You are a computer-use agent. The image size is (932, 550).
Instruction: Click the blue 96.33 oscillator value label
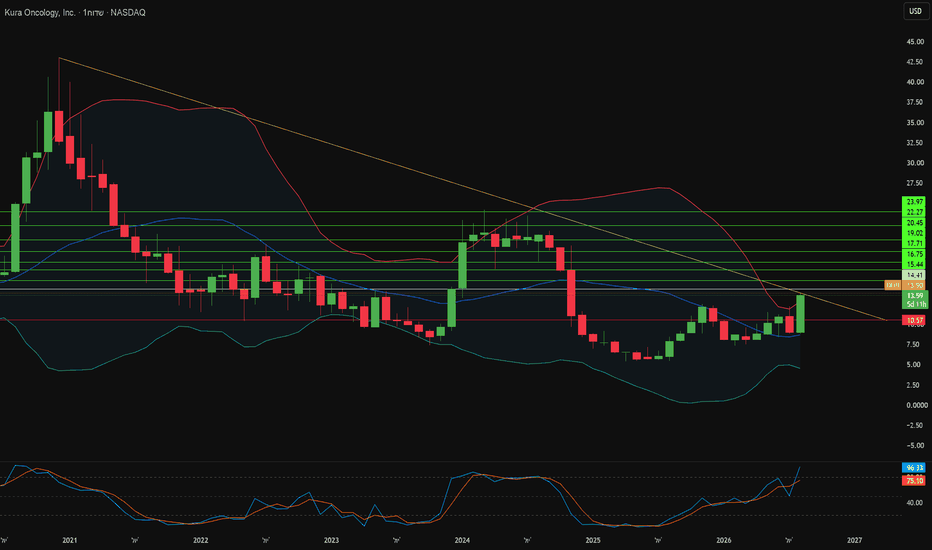914,468
